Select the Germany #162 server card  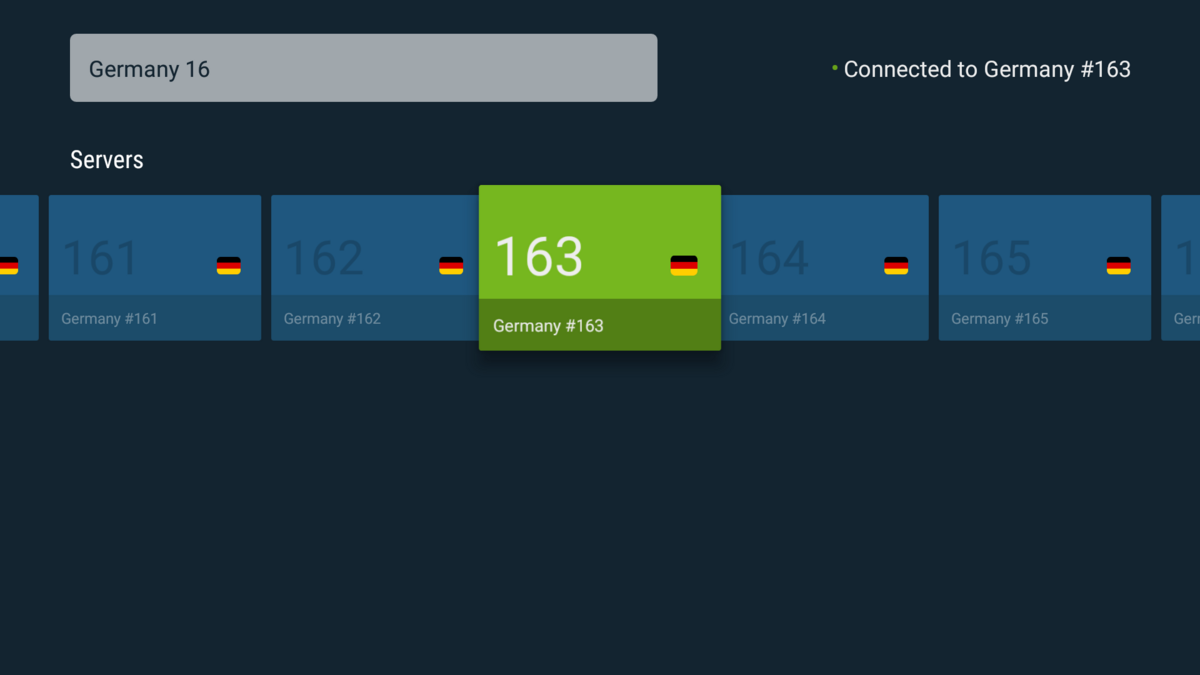pos(375,268)
